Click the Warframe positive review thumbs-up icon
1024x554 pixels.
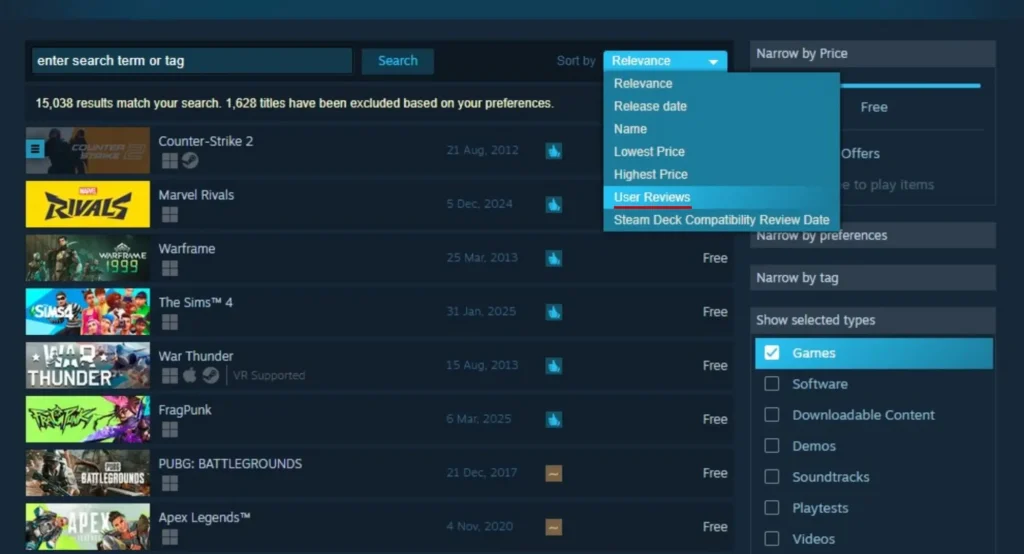(x=554, y=258)
